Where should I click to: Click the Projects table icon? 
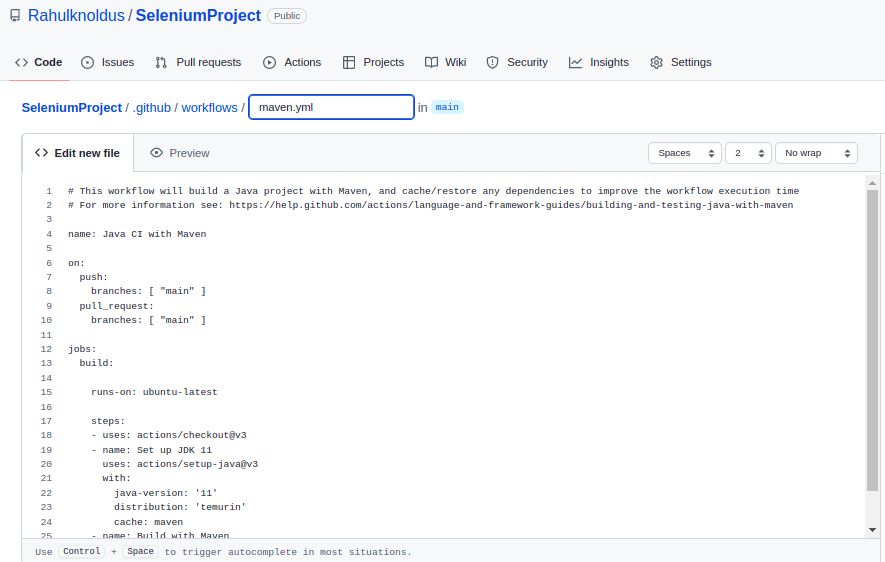tap(349, 62)
